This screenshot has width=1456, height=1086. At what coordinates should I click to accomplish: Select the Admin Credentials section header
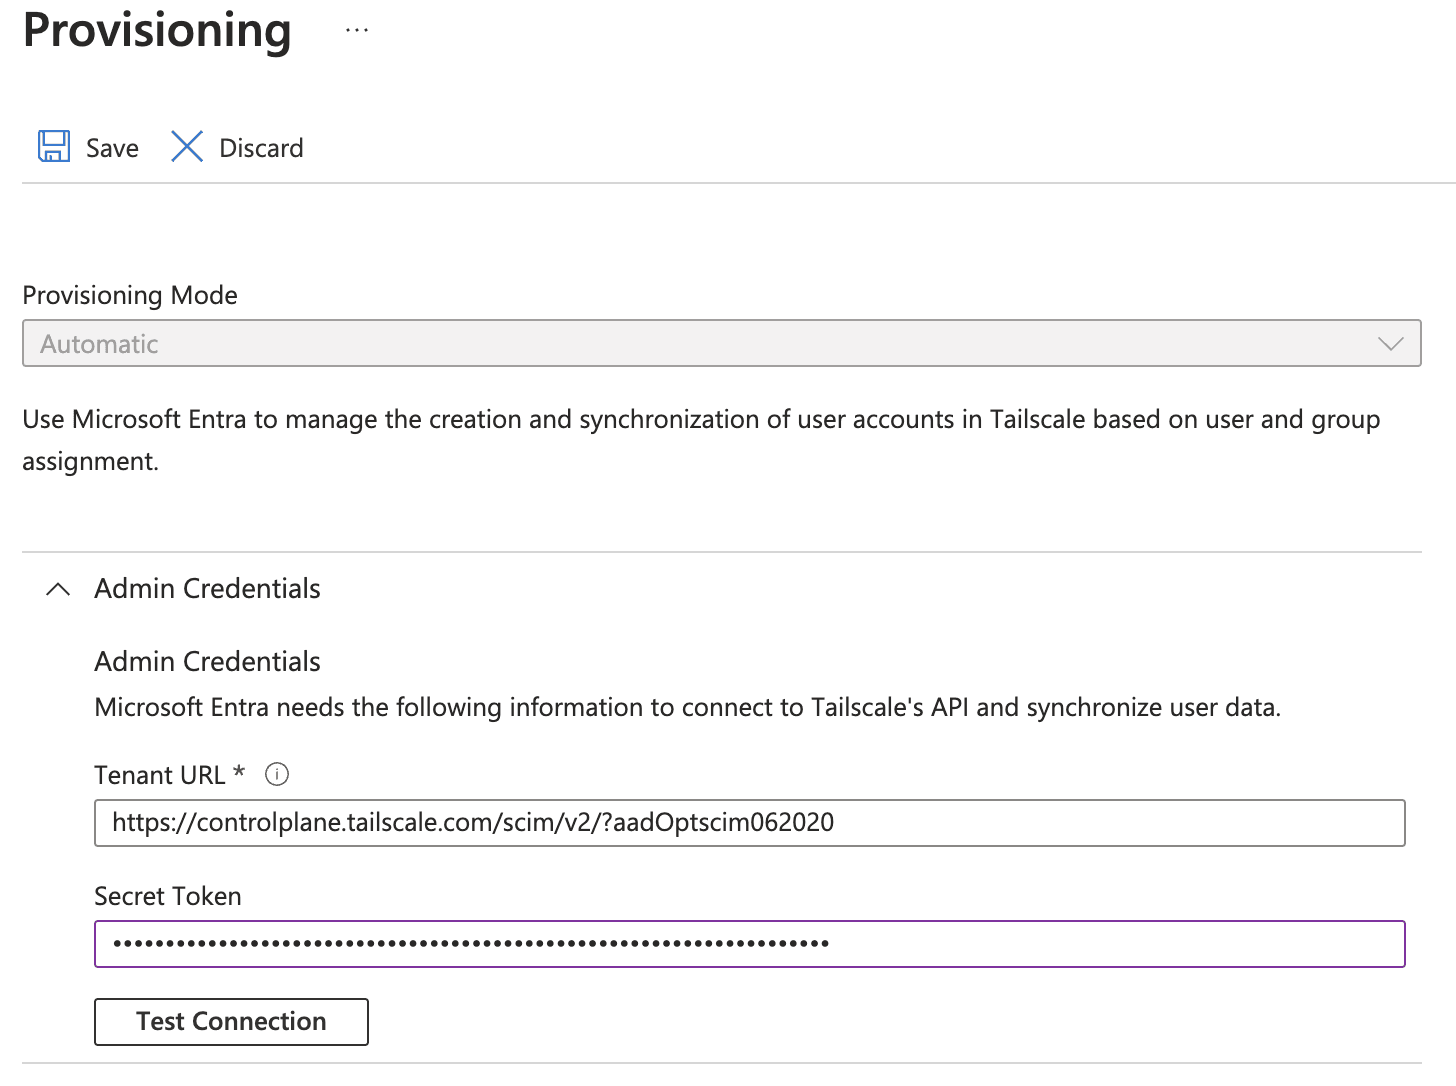tap(206, 589)
